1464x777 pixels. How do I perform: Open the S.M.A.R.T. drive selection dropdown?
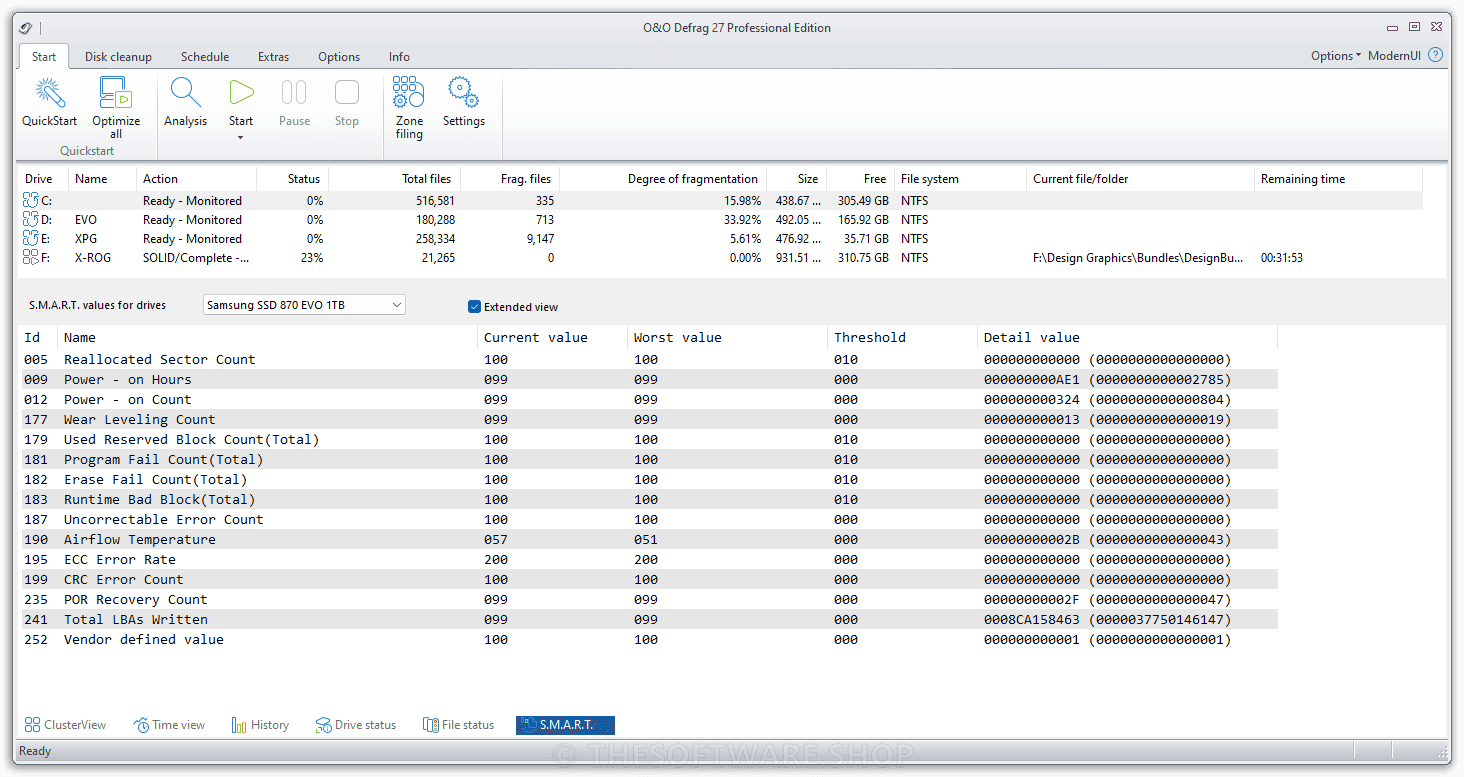click(304, 305)
